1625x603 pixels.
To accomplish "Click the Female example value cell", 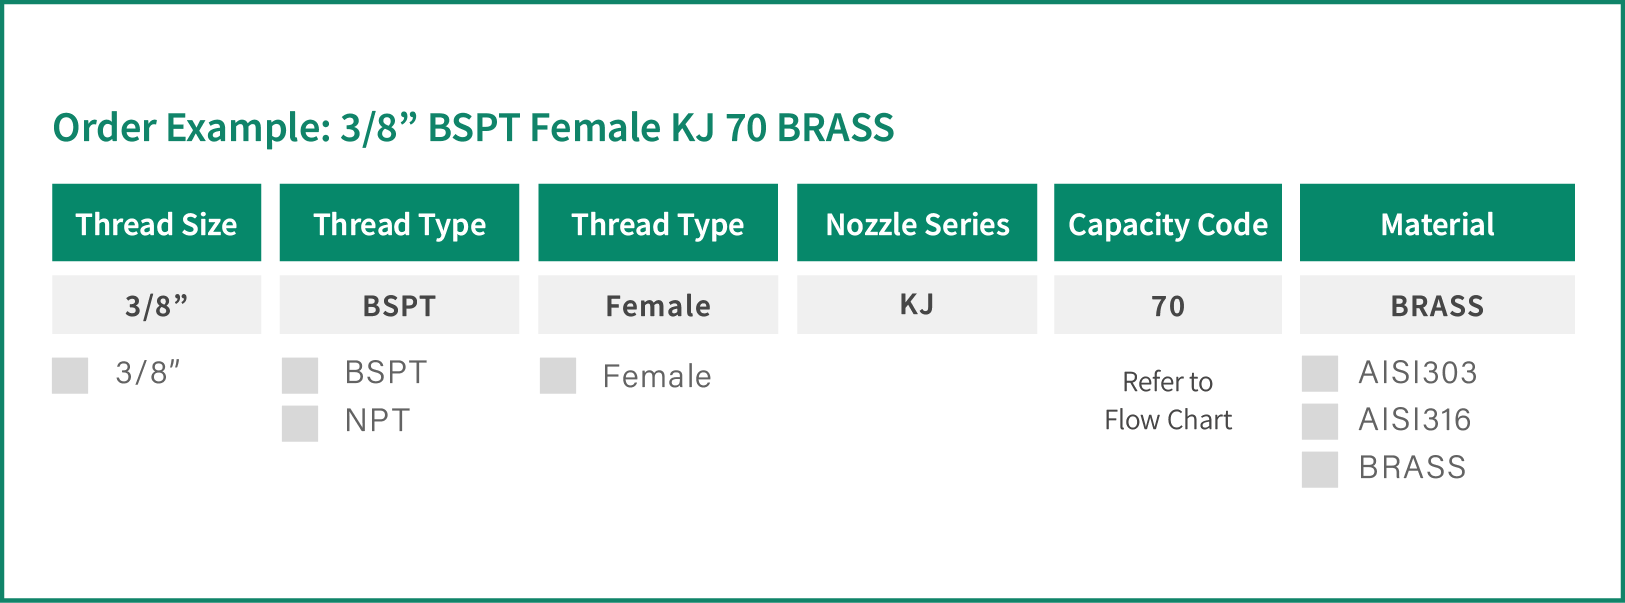I will (658, 305).
